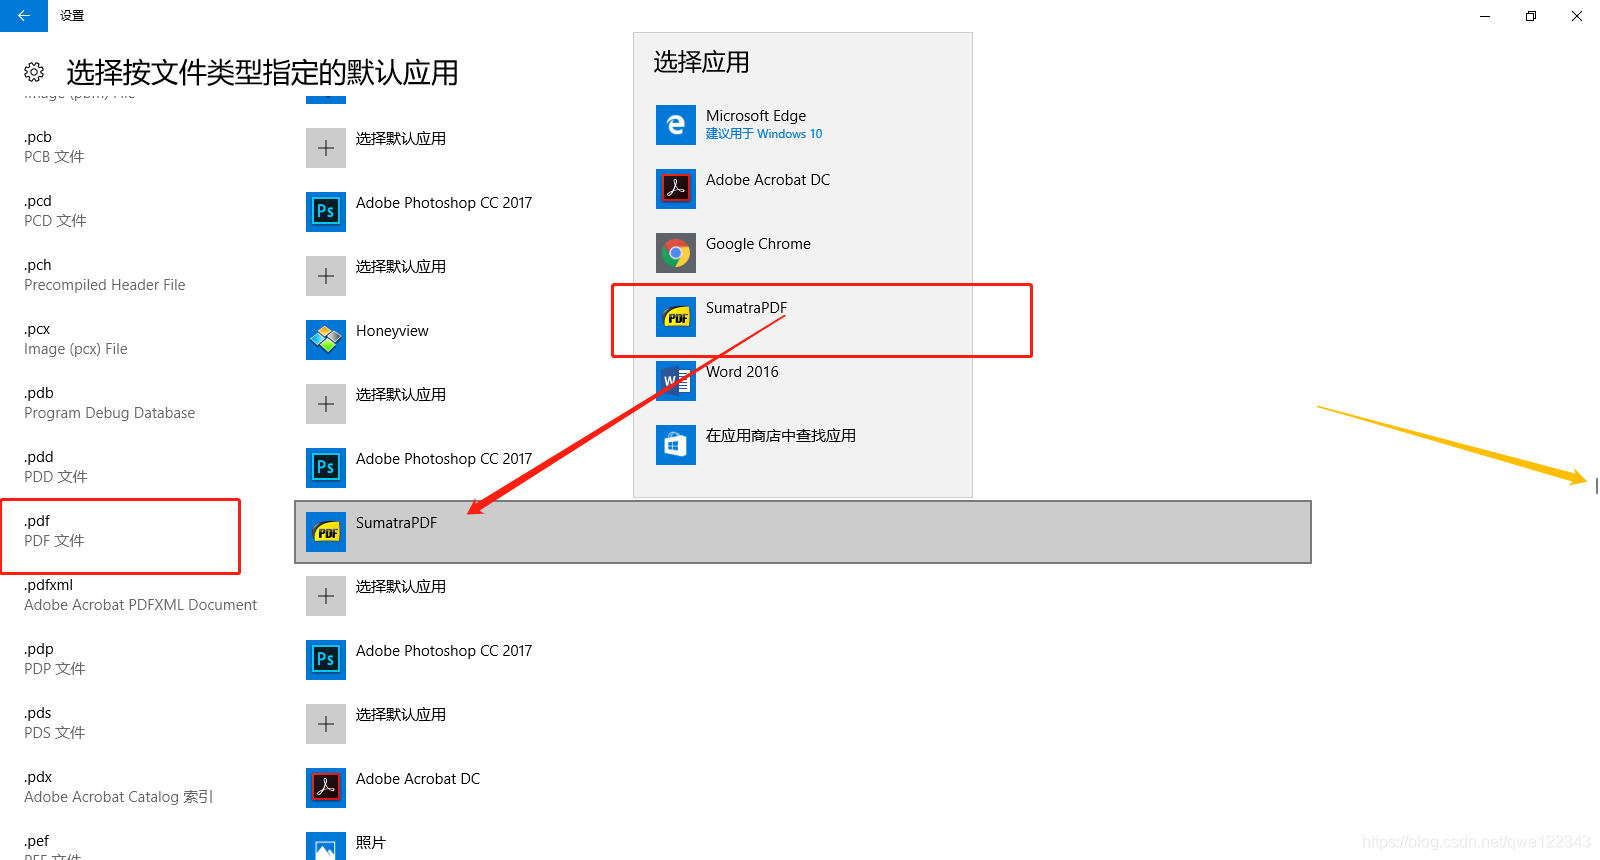Viewport: 1600px width, 860px height.
Task: Click the 建议用于 Windows 10 text
Action: [764, 134]
